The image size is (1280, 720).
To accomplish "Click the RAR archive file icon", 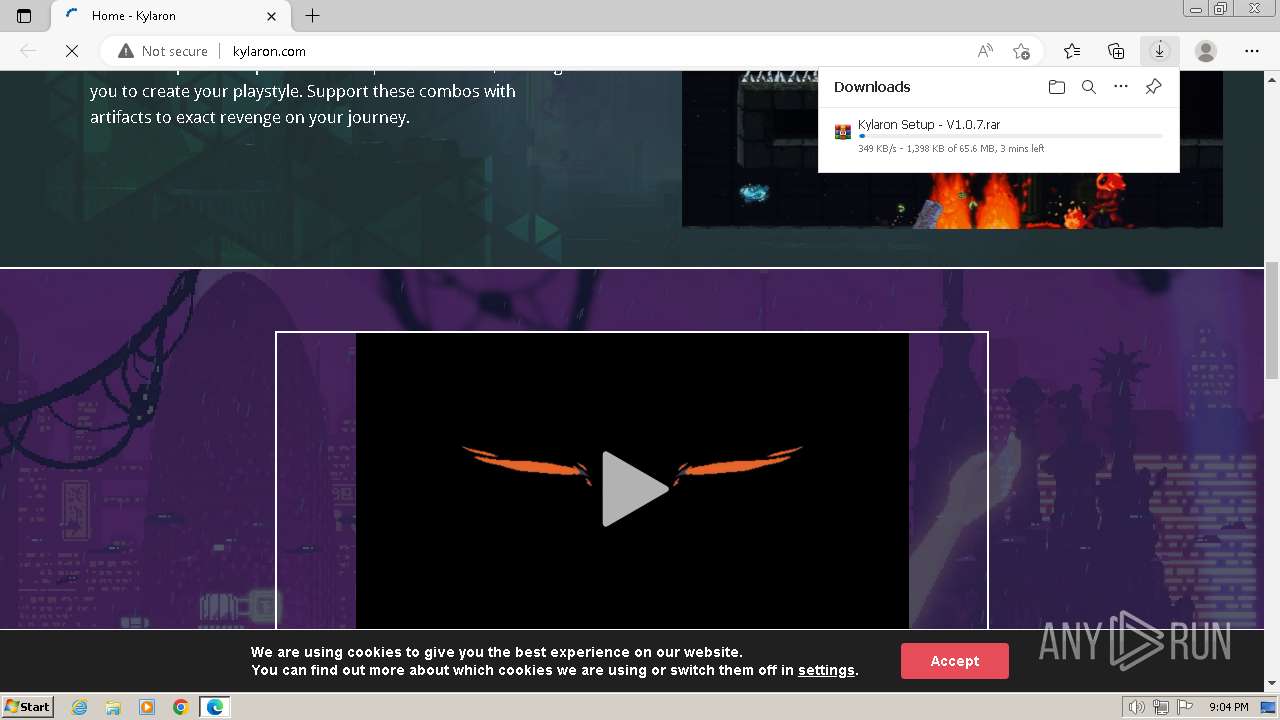I will point(843,132).
